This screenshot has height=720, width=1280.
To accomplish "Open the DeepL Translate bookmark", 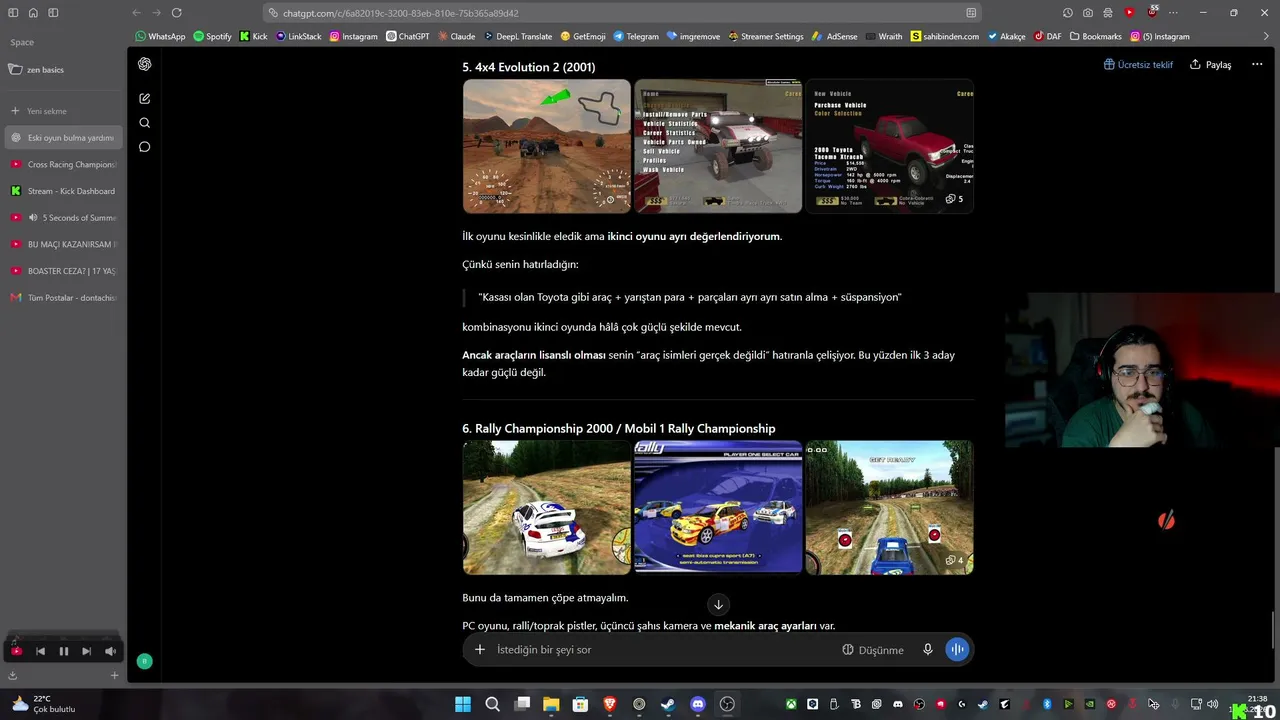I will point(517,36).
